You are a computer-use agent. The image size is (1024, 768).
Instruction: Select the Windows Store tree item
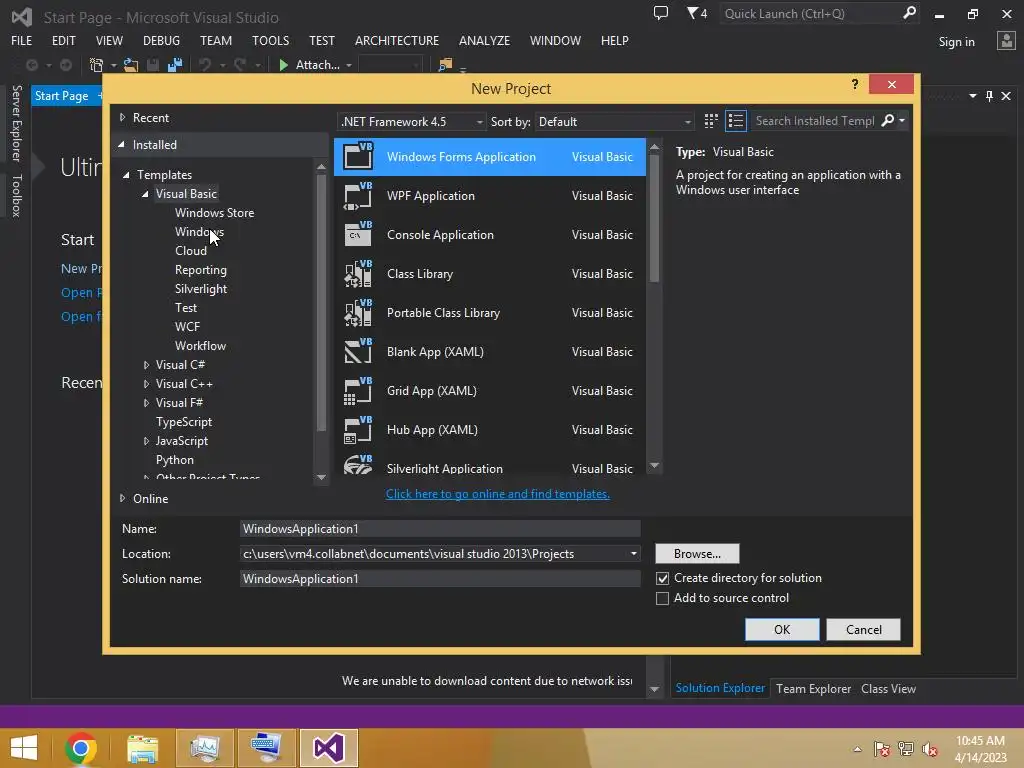click(x=214, y=213)
